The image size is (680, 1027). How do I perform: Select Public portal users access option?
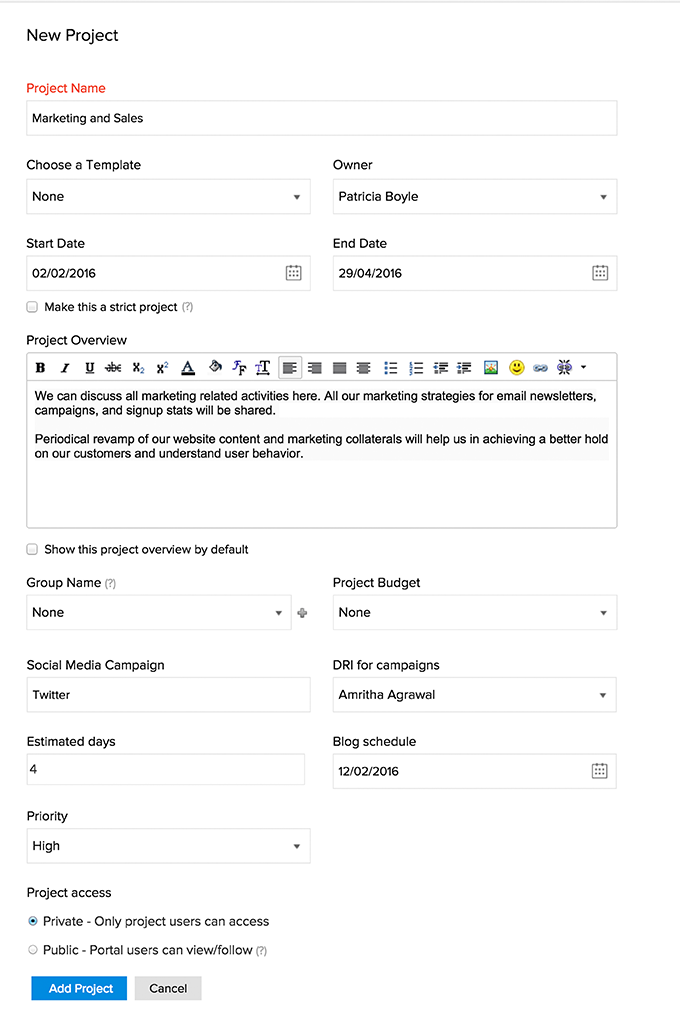(x=33, y=950)
